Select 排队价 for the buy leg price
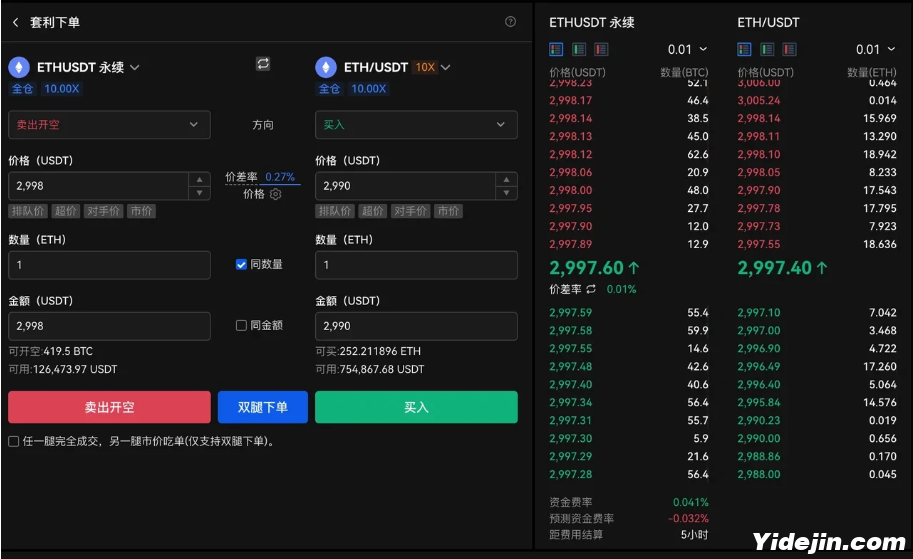Viewport: 913px width, 559px height. coord(335,211)
